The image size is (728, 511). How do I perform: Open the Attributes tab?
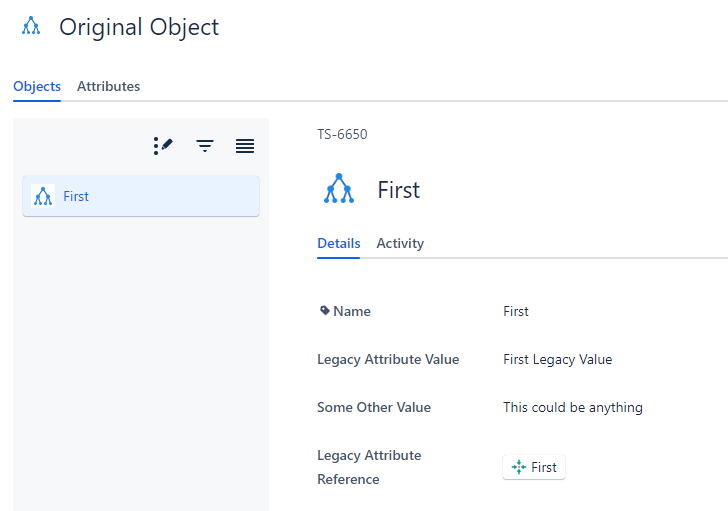108,86
